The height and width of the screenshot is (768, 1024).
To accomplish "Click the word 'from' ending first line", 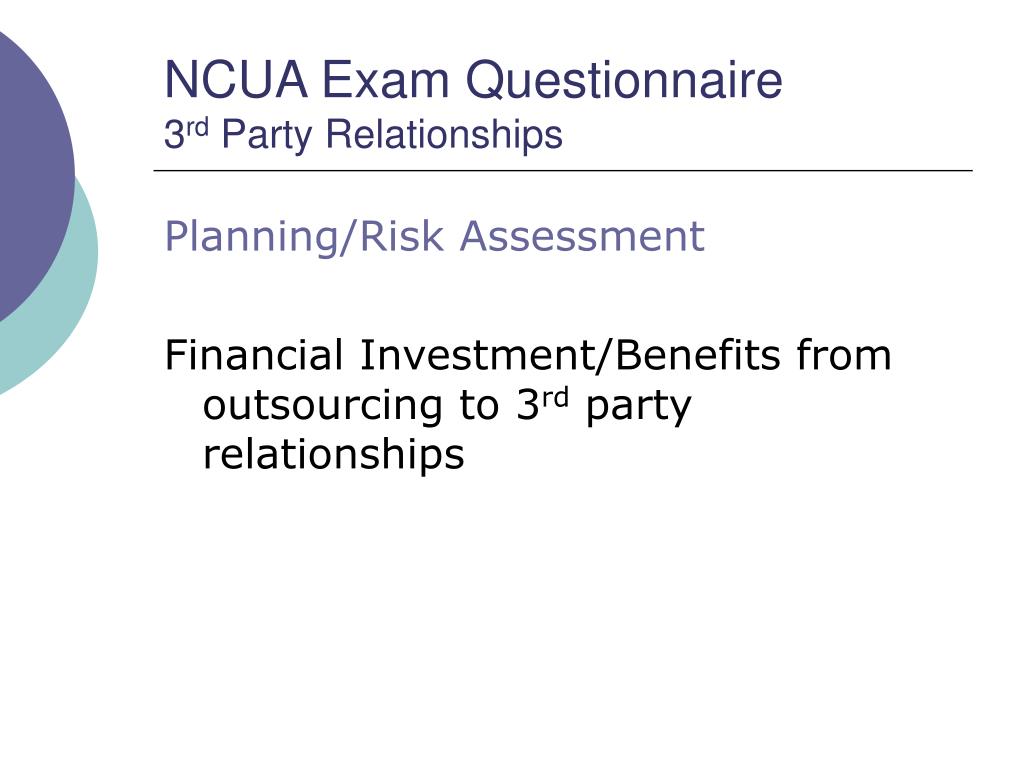I will 844,355.
